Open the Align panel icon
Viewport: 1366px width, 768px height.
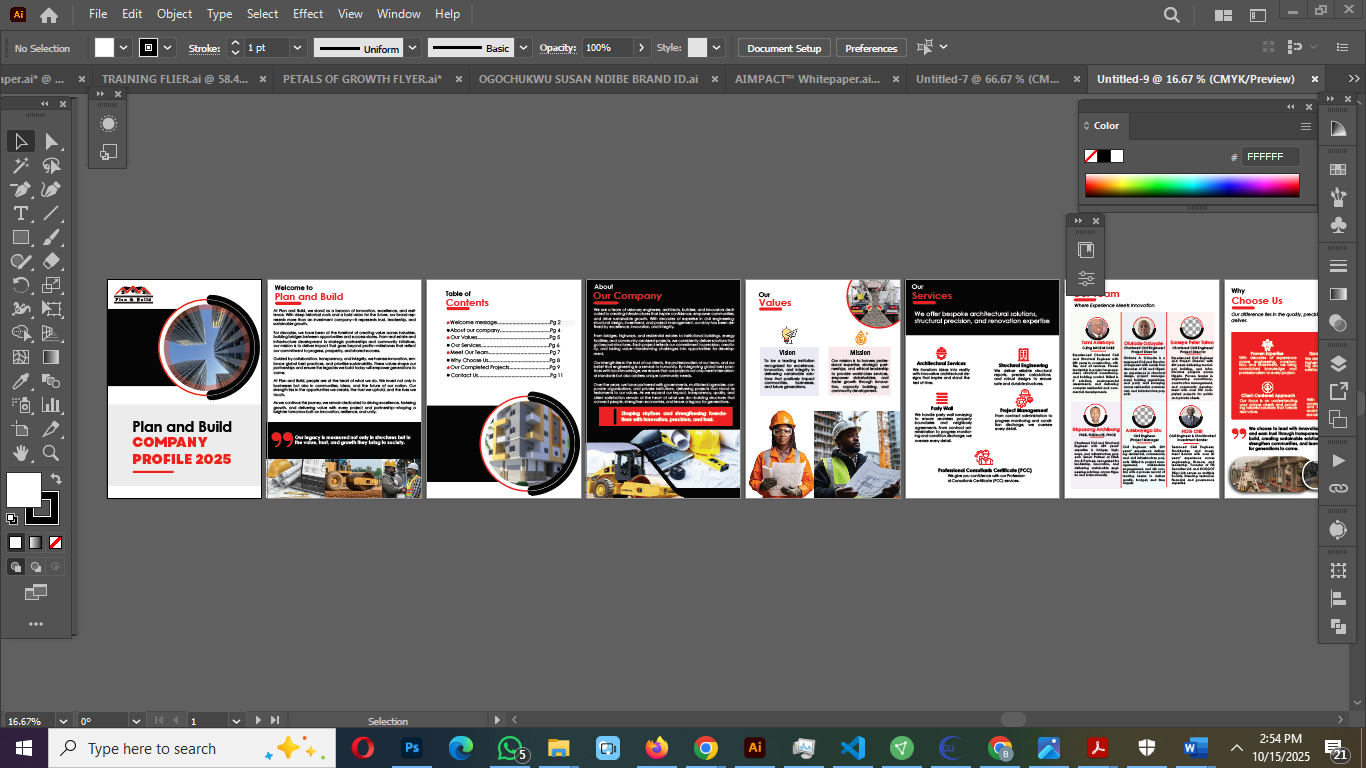1338,599
